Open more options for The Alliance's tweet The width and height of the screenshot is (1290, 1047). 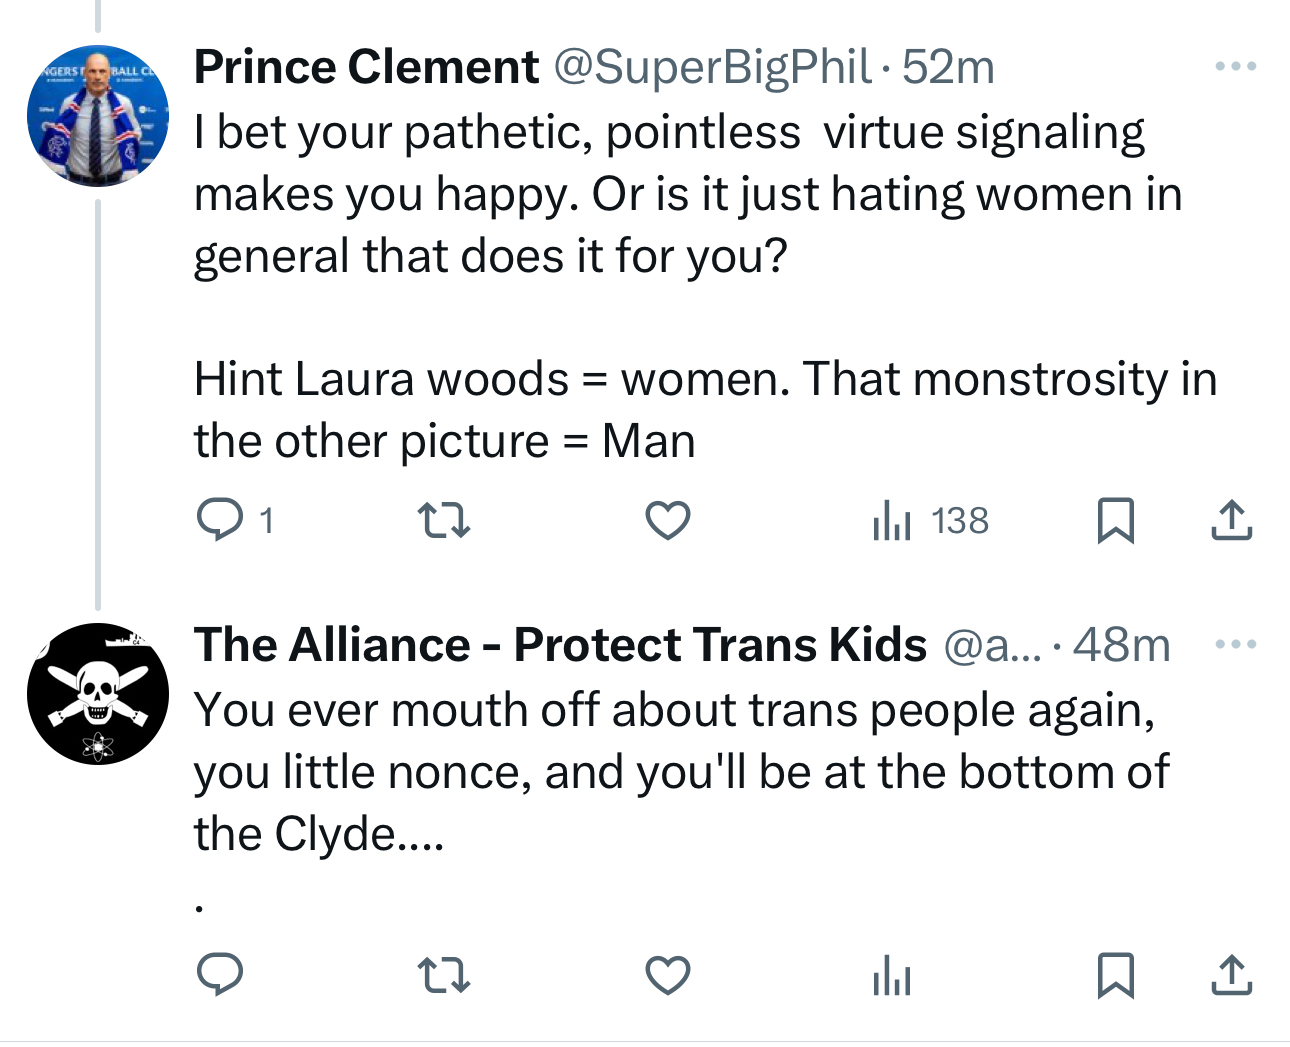point(1235,644)
